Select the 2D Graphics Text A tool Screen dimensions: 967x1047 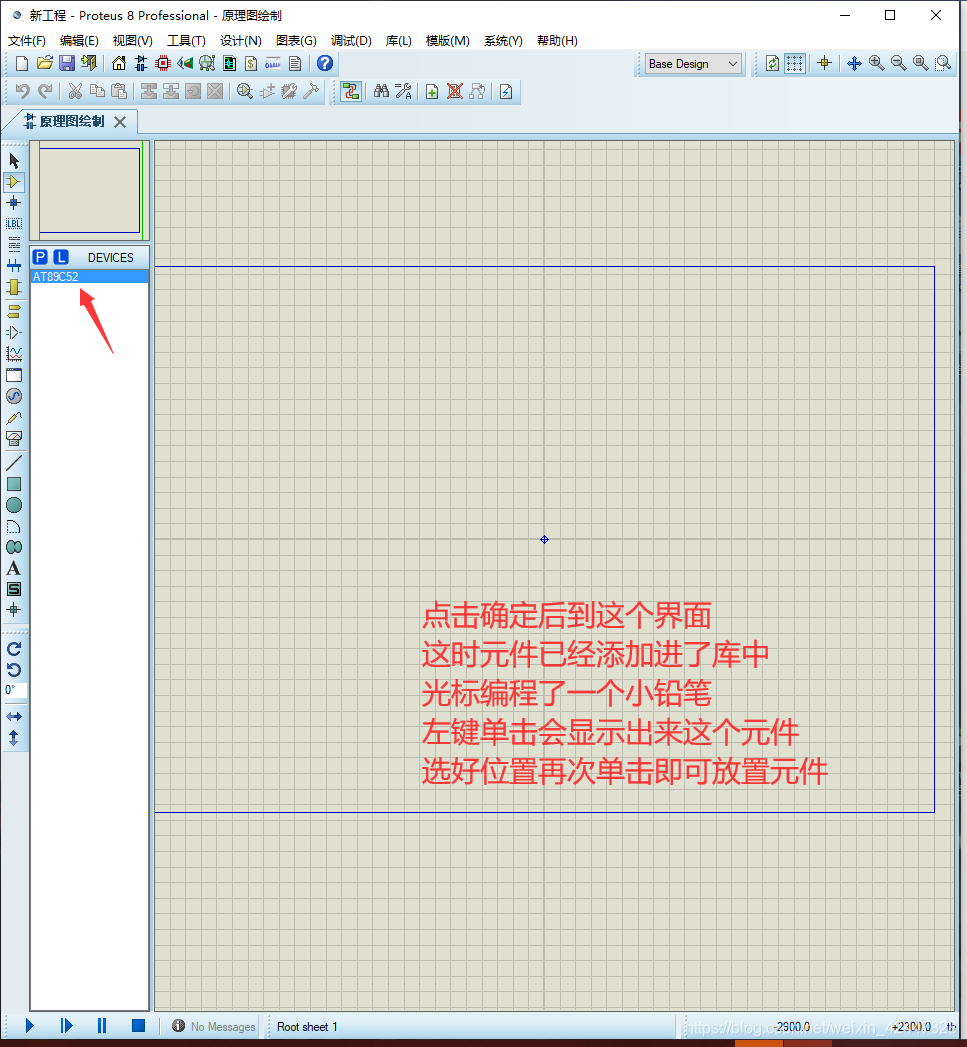pos(14,568)
